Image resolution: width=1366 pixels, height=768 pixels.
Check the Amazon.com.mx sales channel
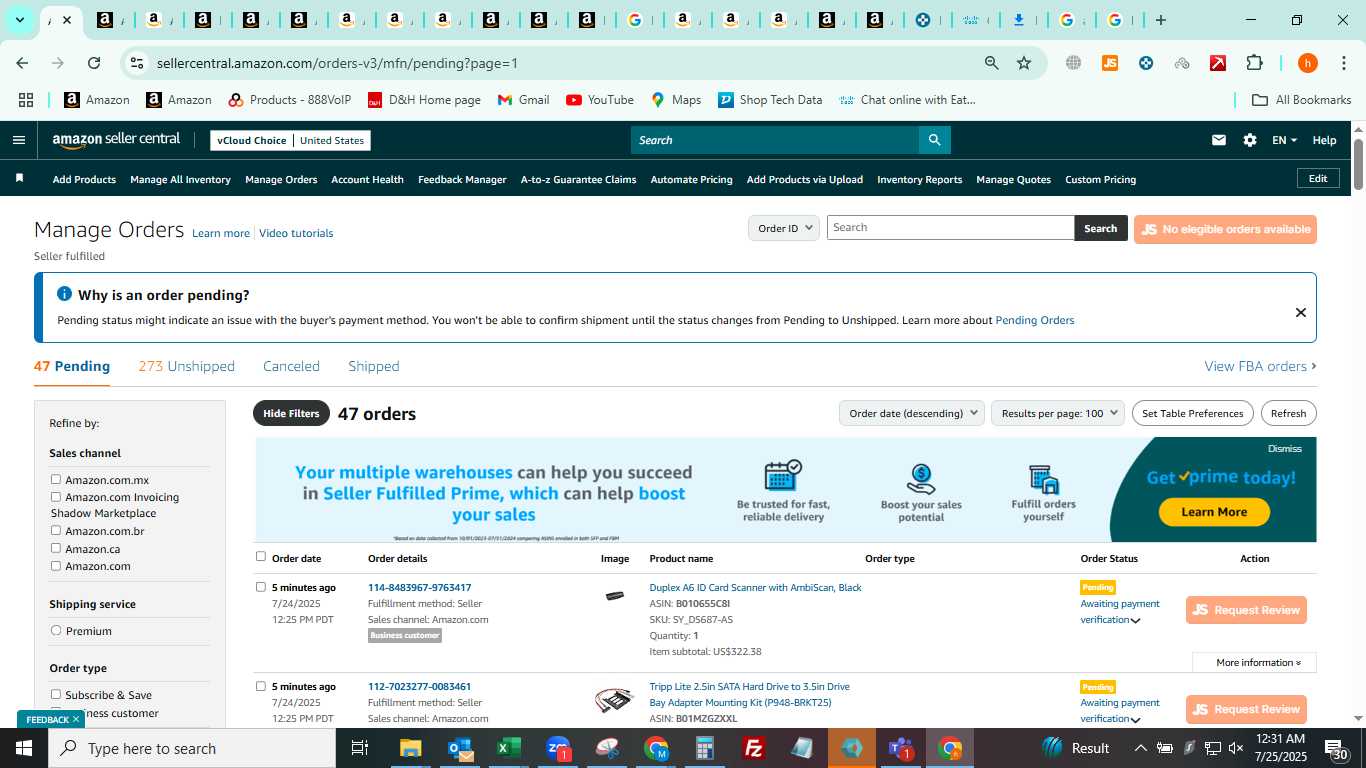pos(56,479)
